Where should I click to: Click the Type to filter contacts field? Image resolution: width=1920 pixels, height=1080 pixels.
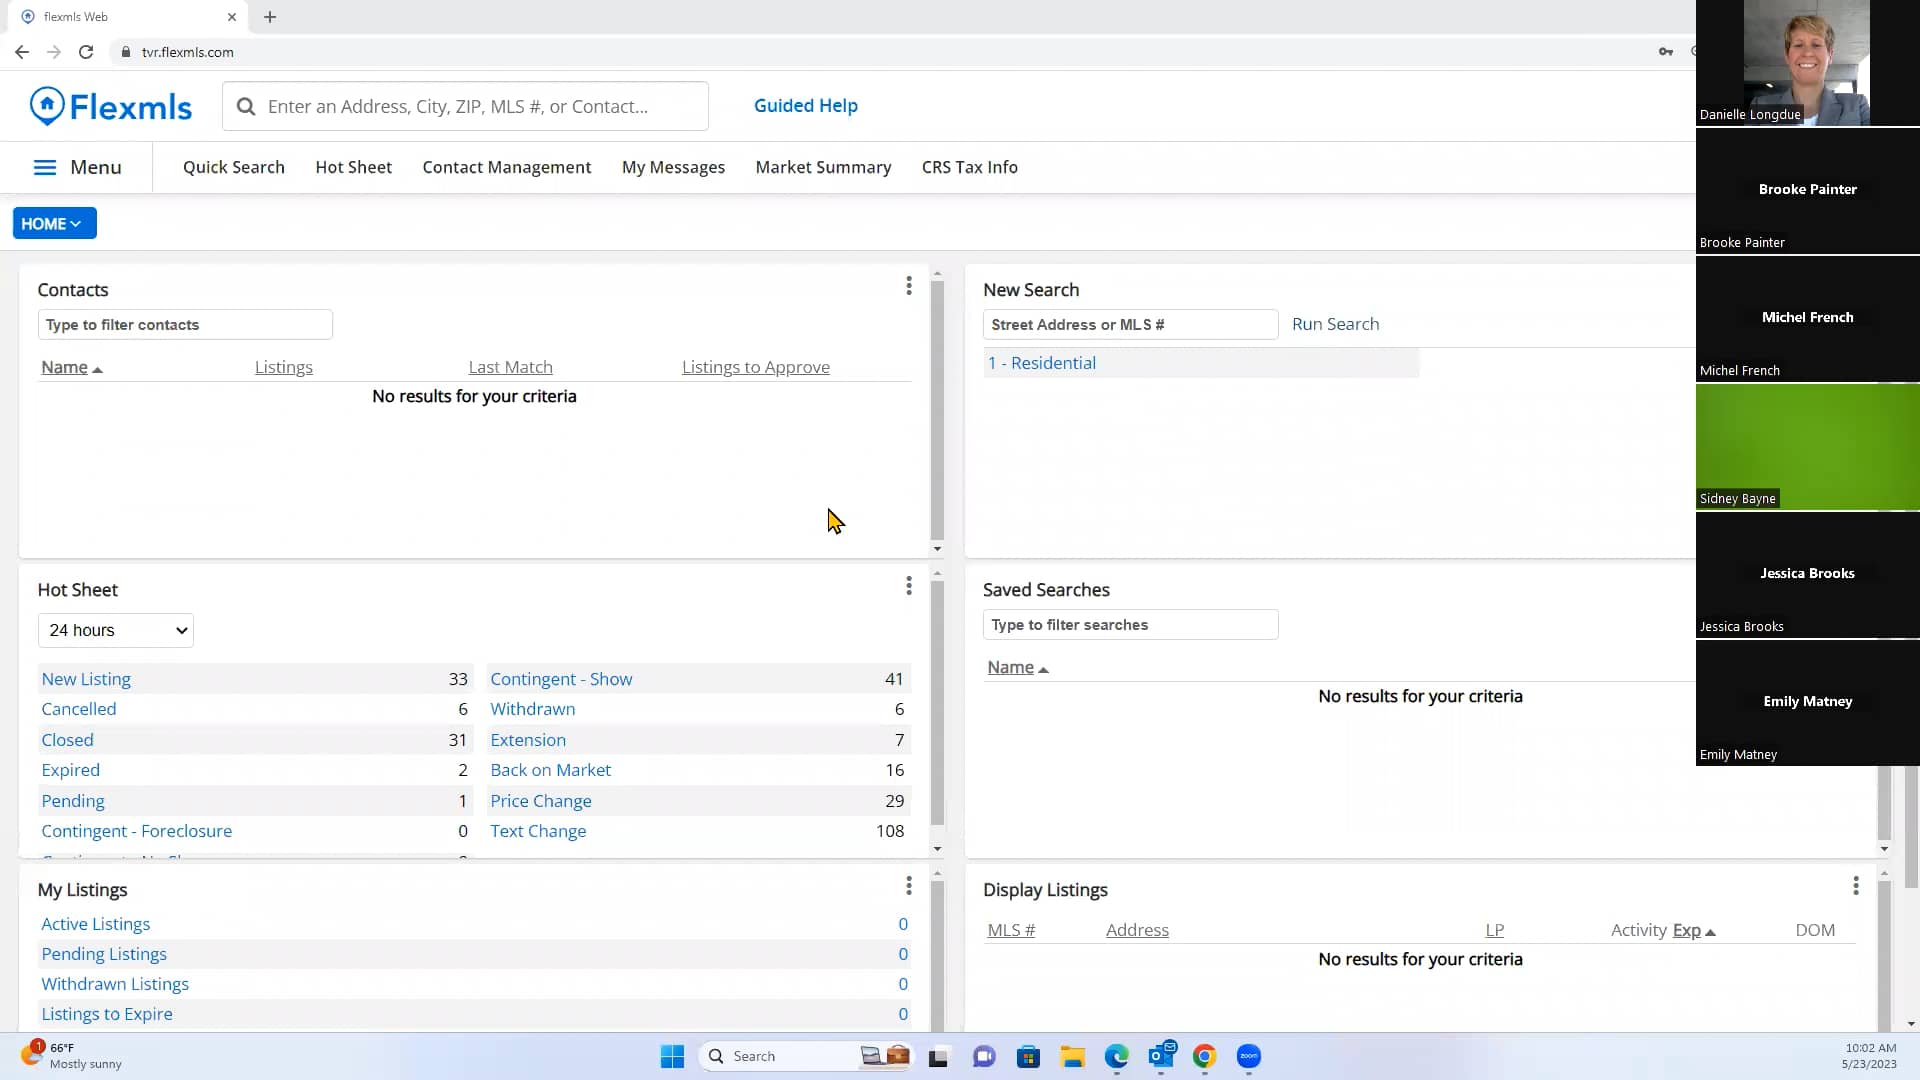point(184,324)
